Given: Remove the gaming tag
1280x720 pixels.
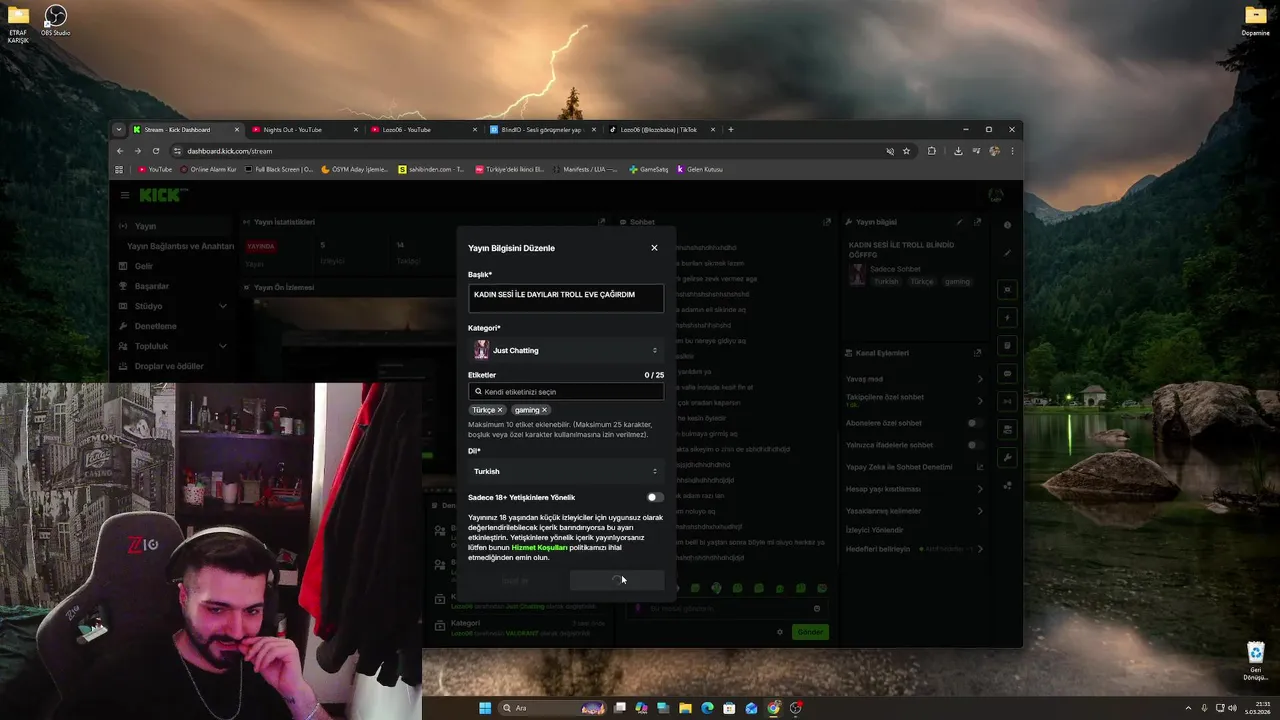Looking at the screenshot, I should (x=544, y=410).
